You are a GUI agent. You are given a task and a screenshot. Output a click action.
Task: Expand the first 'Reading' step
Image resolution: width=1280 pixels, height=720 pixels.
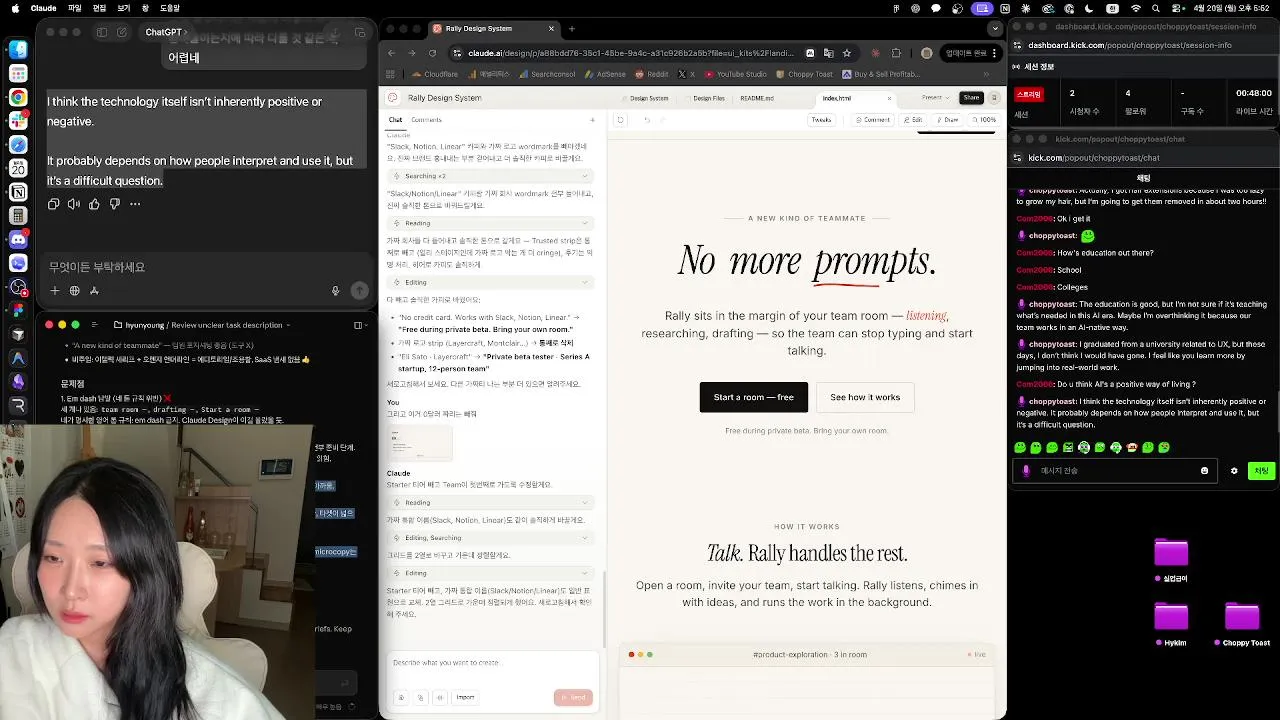coord(490,223)
